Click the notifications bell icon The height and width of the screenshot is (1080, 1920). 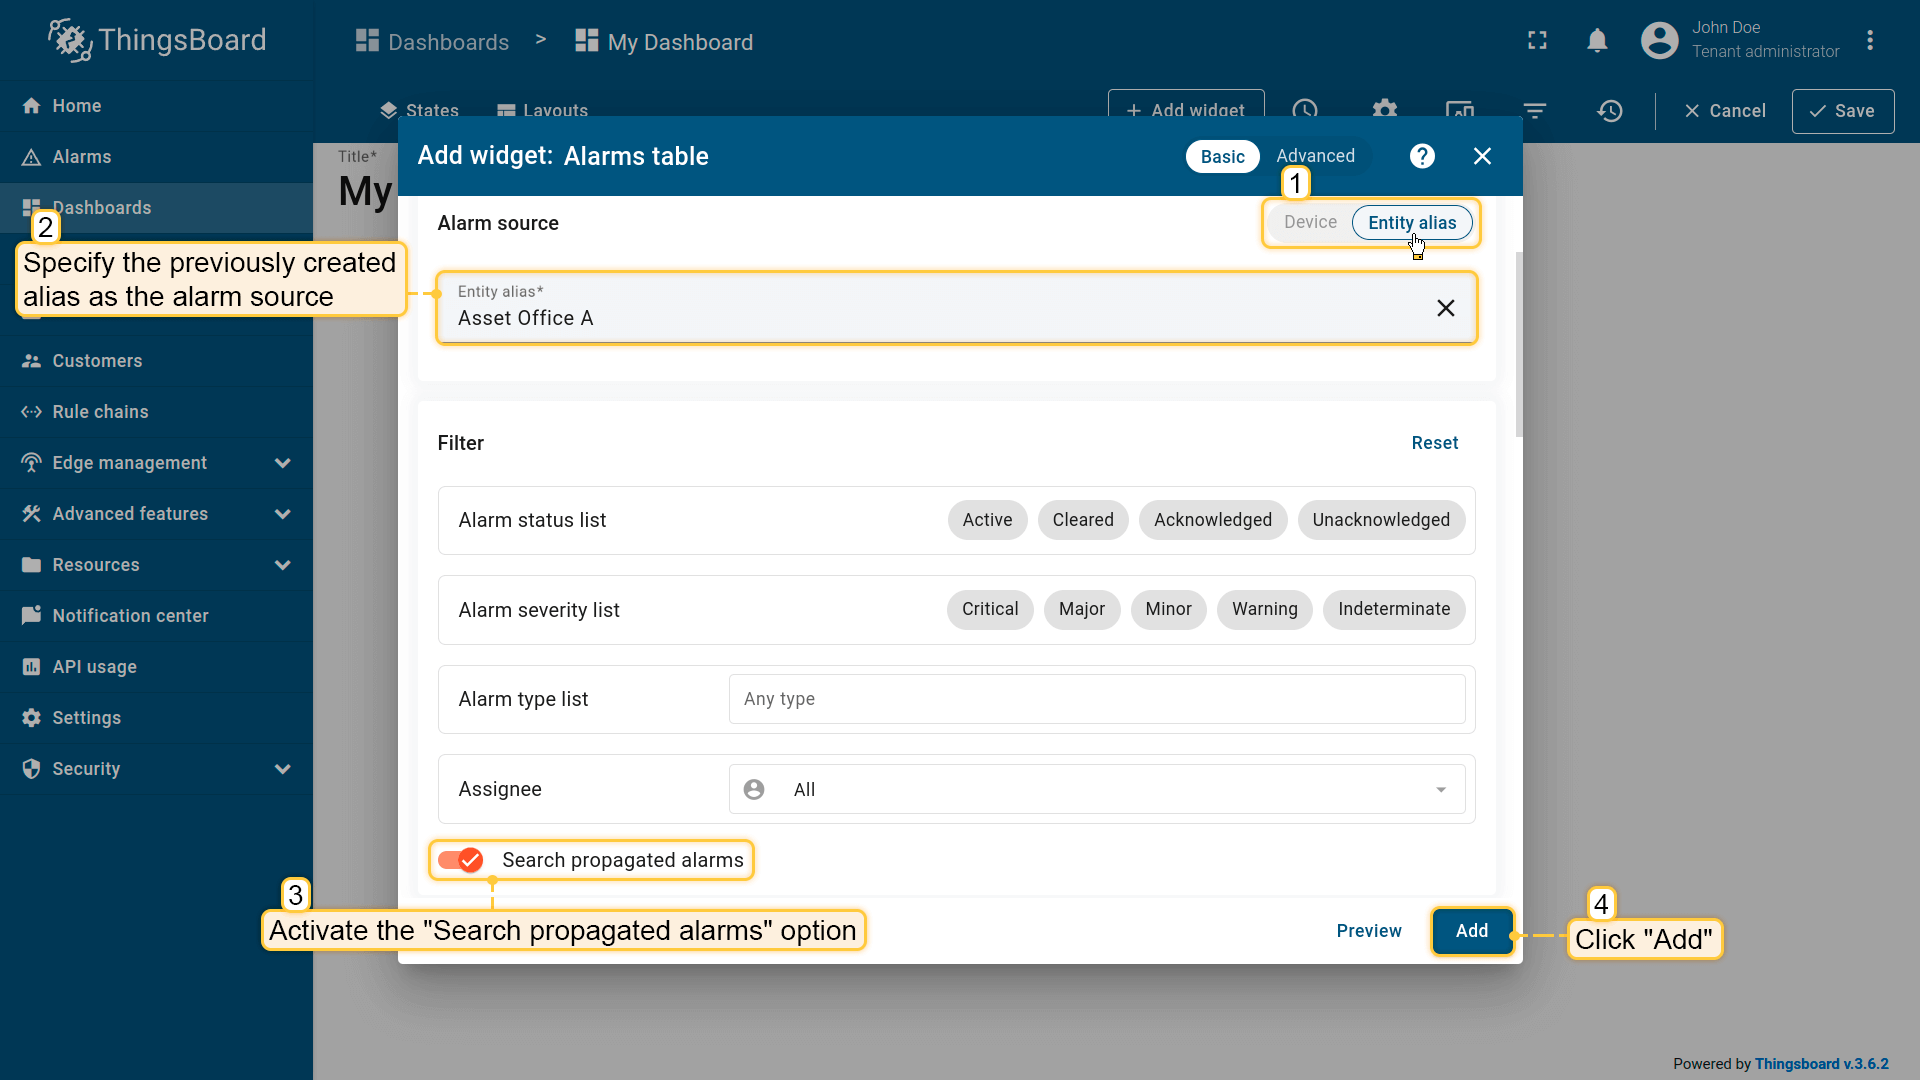tap(1597, 41)
